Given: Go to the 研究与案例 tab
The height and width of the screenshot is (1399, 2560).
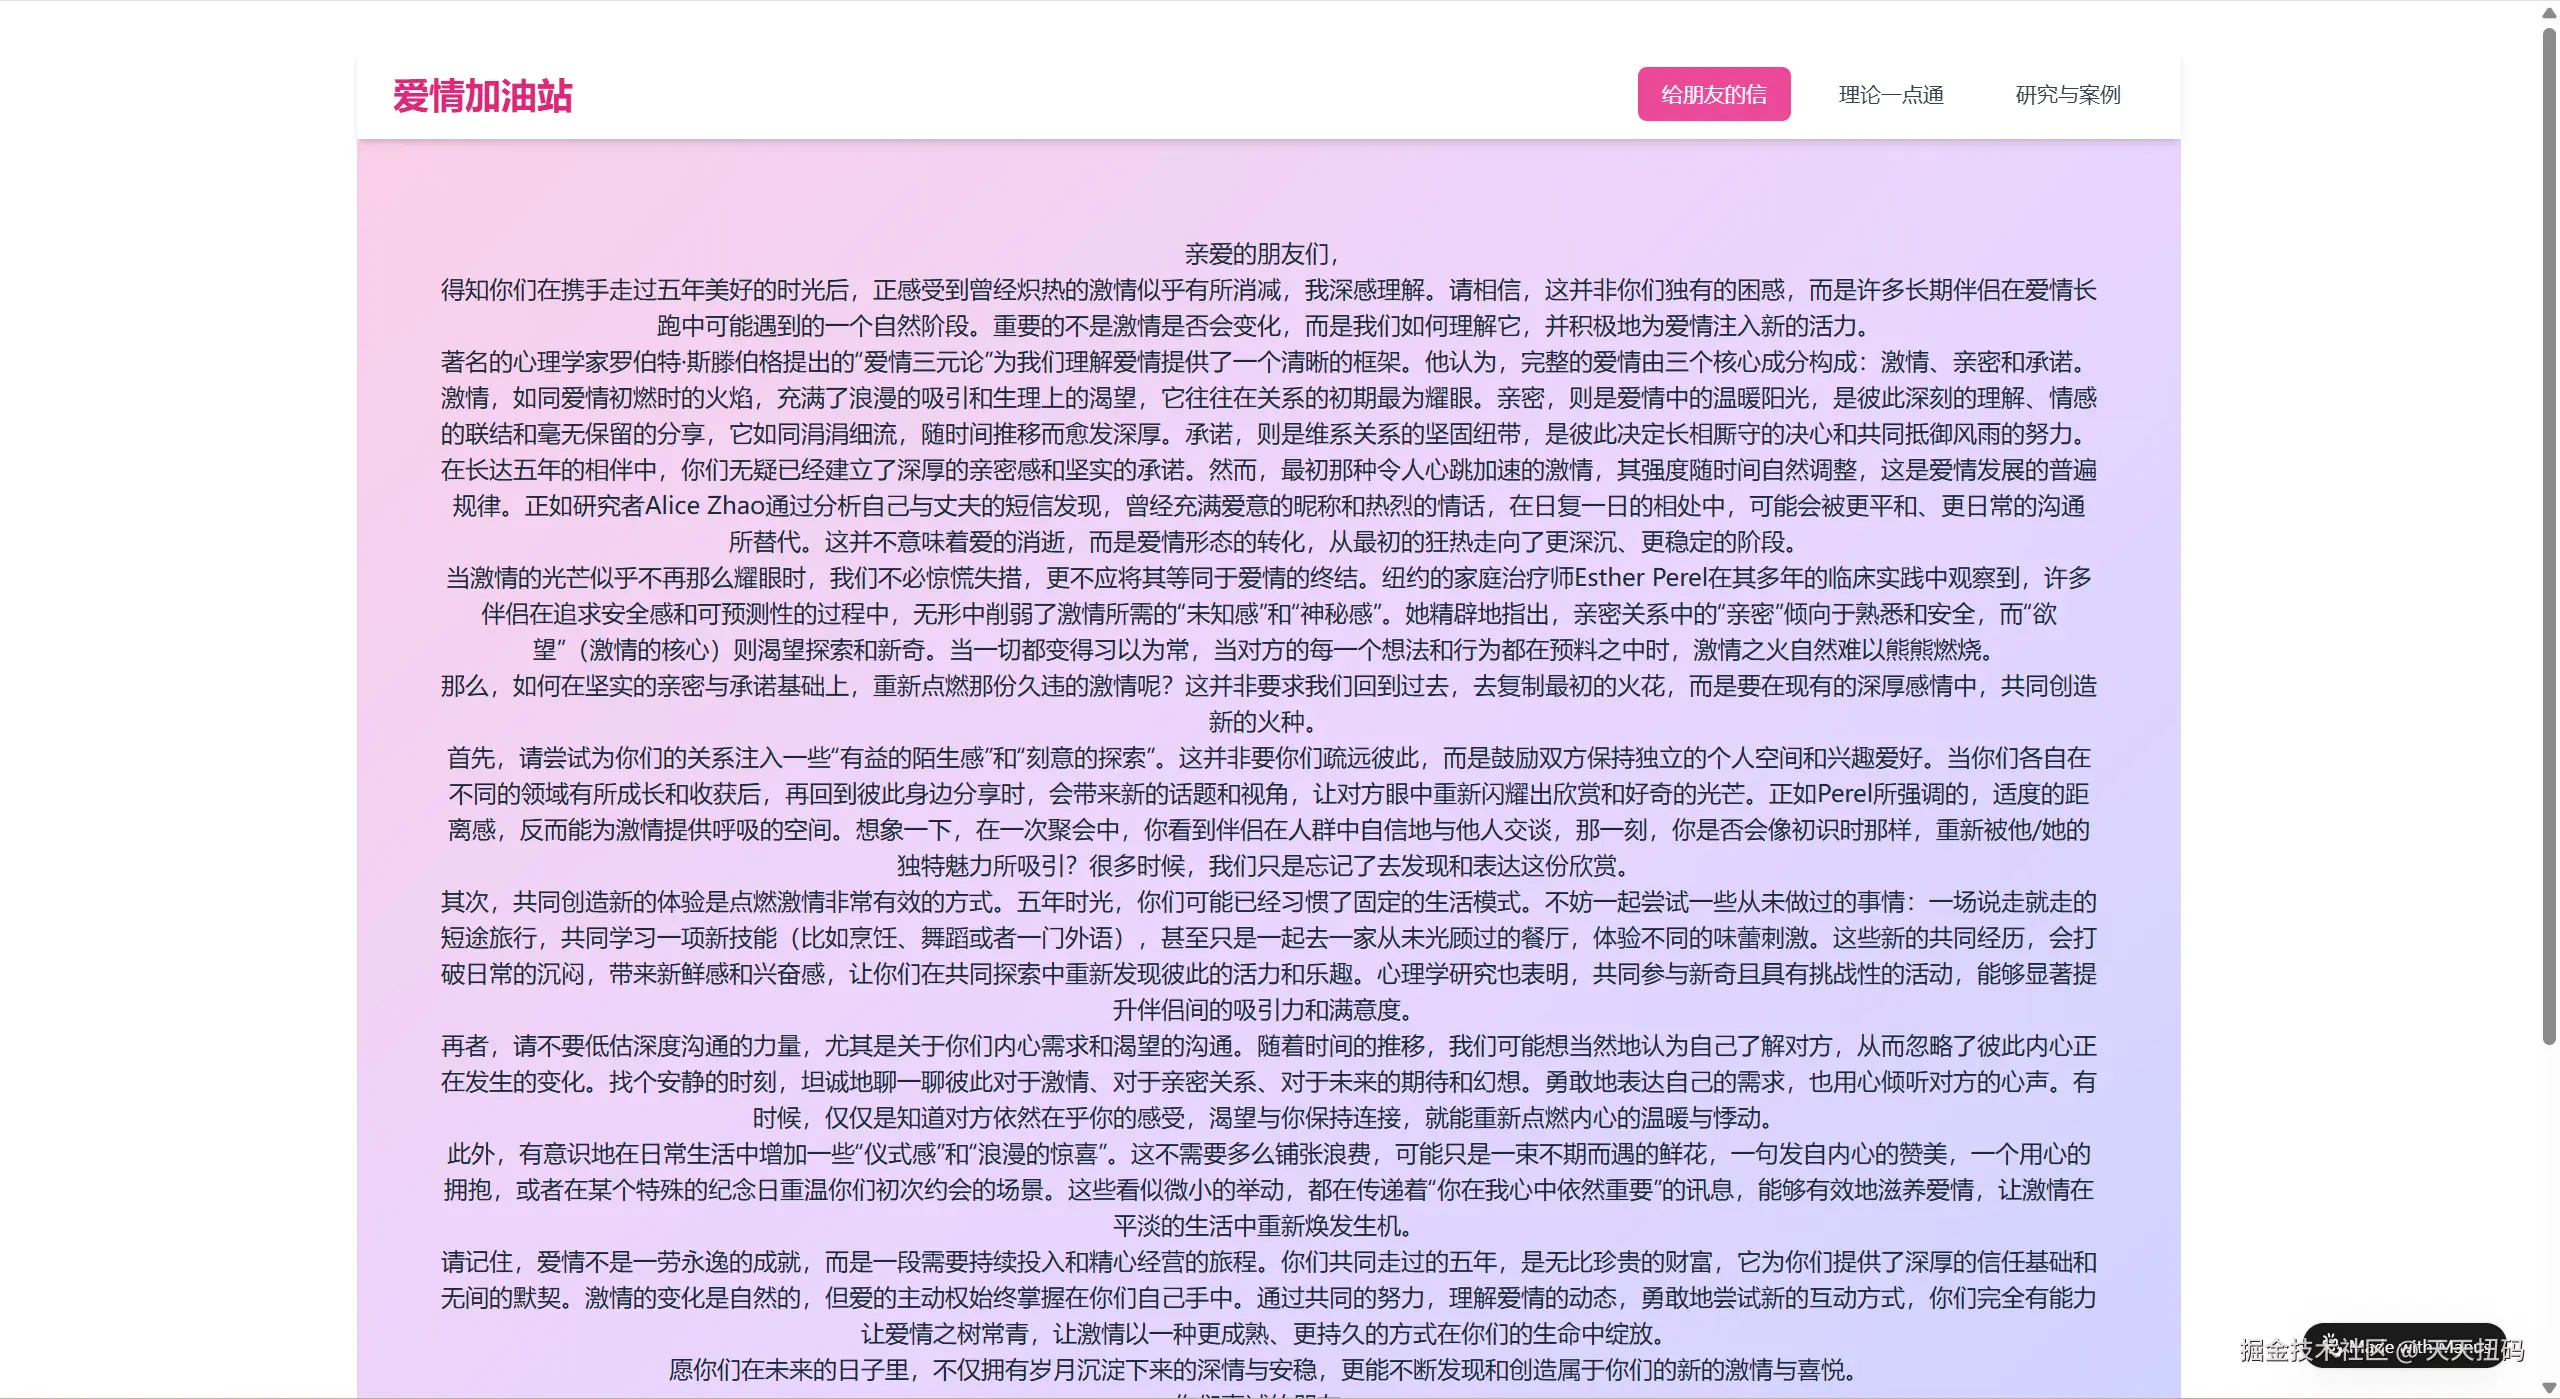Looking at the screenshot, I should point(2067,95).
